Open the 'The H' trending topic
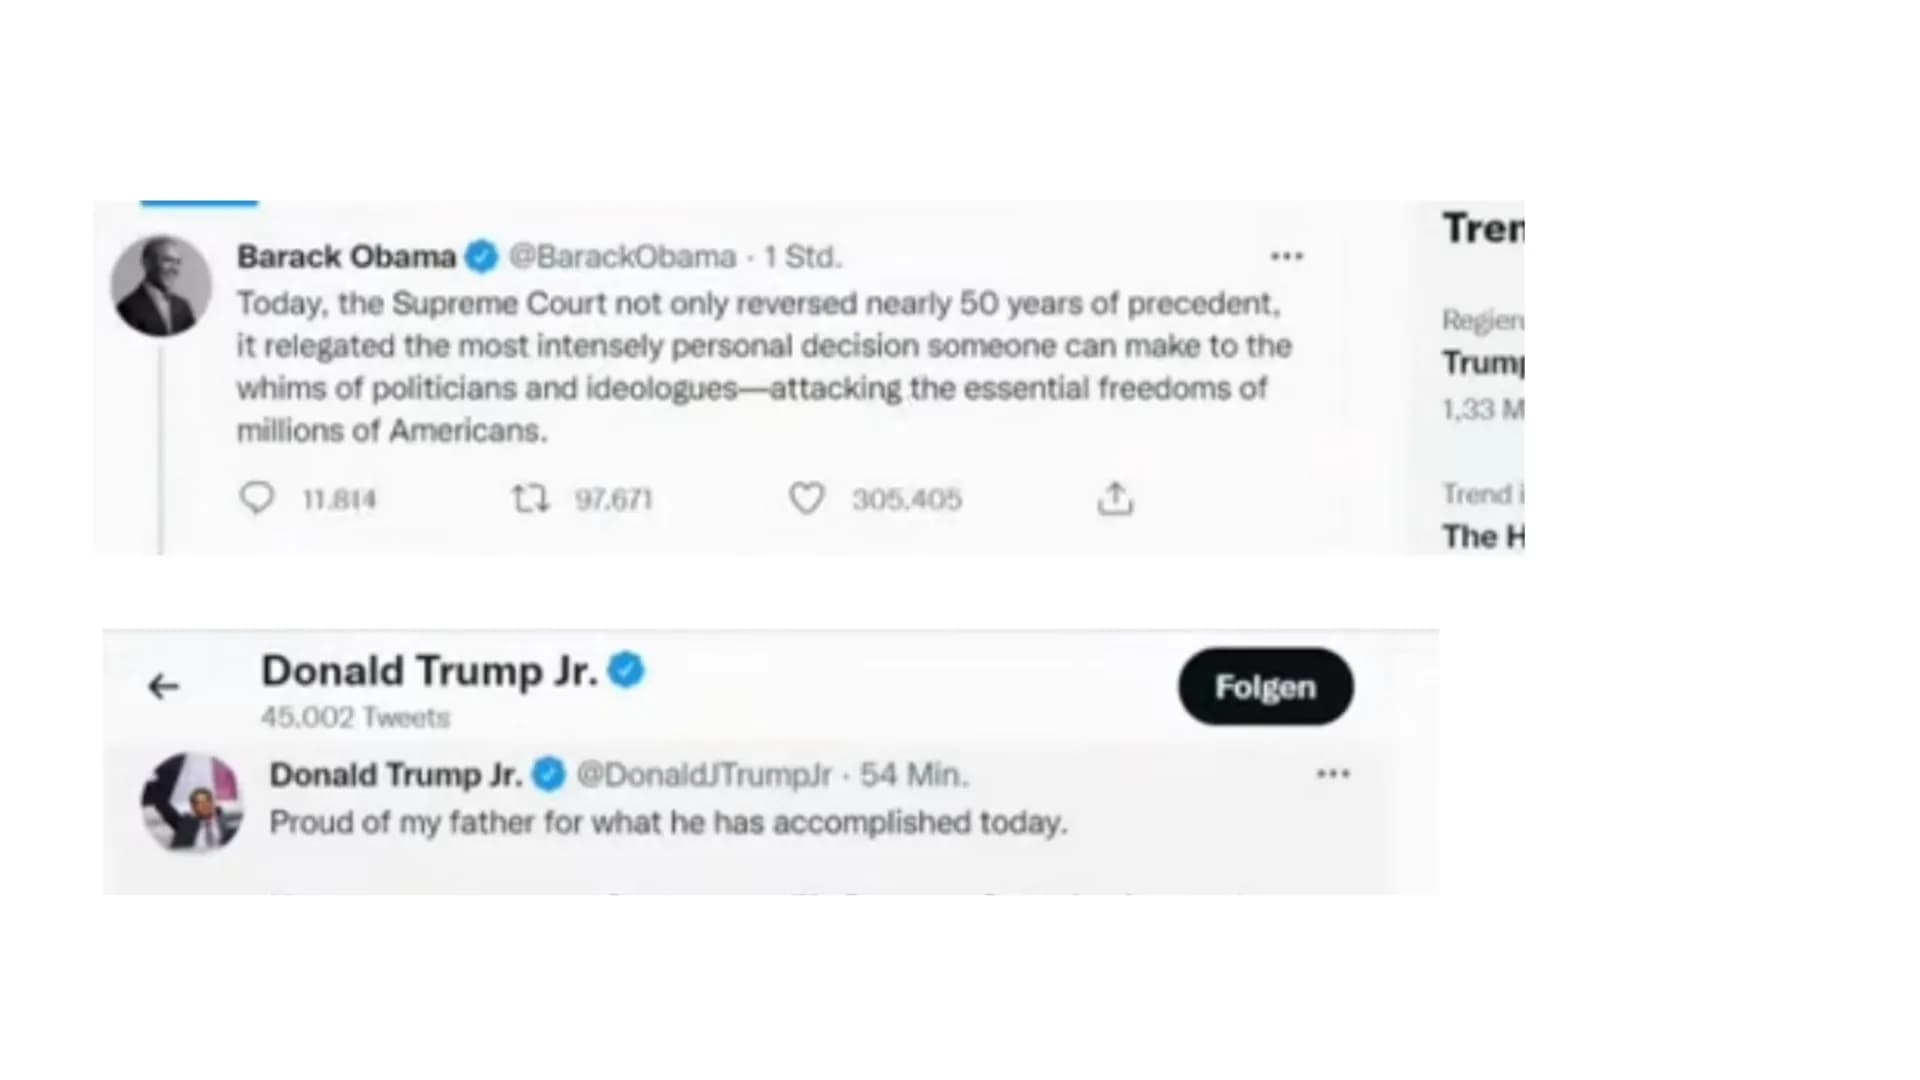The height and width of the screenshot is (1080, 1920). point(1483,537)
